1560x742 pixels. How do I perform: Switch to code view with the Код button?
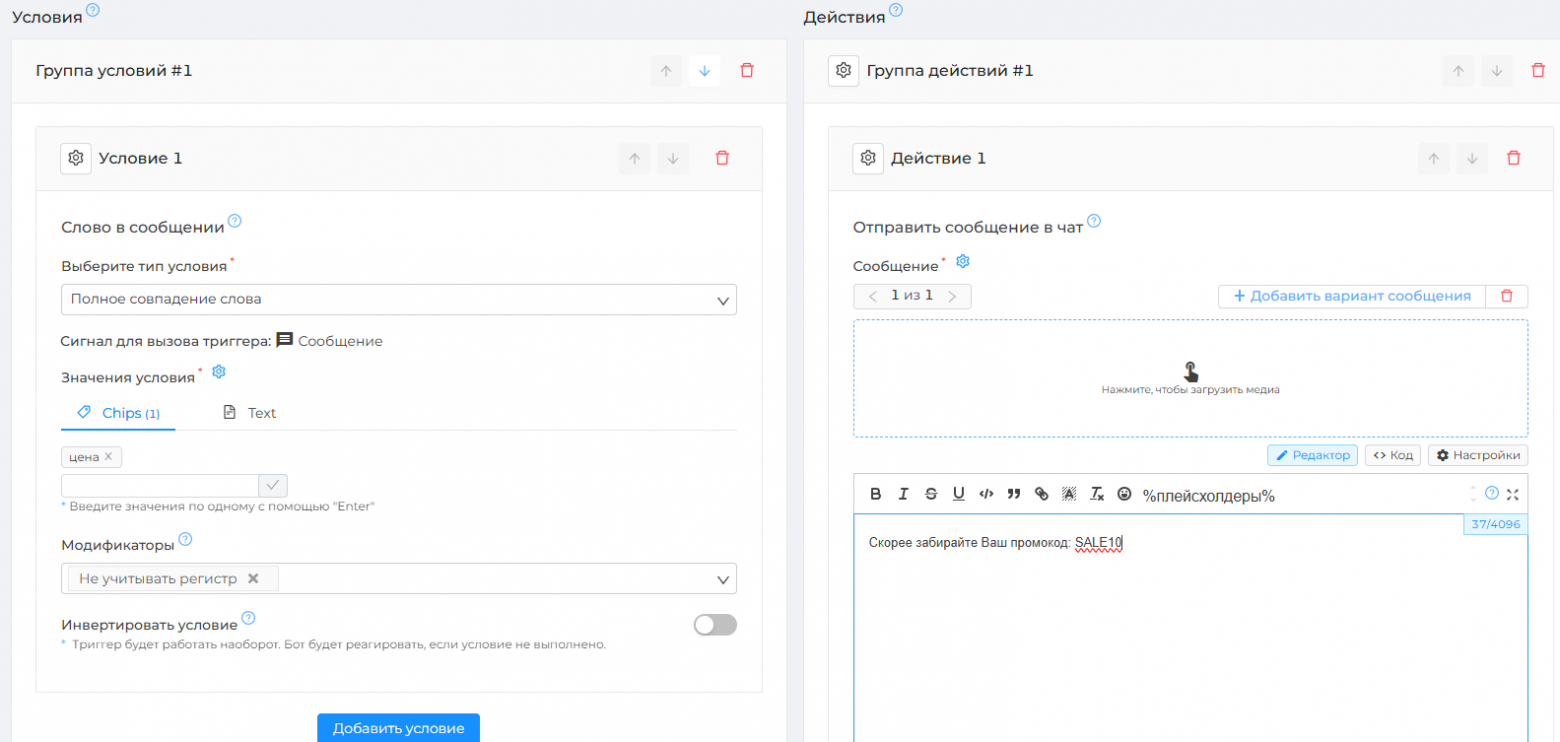coord(1392,455)
